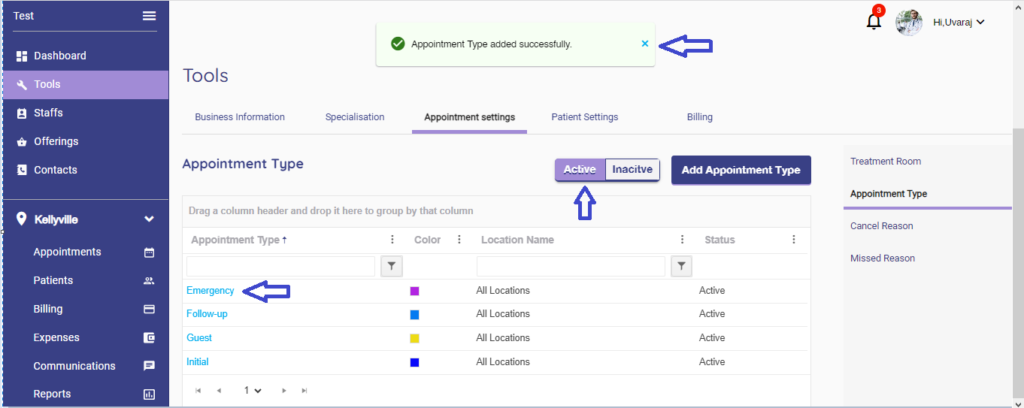Click the yellow color swatch for Guest
1024x408 pixels.
click(x=414, y=339)
